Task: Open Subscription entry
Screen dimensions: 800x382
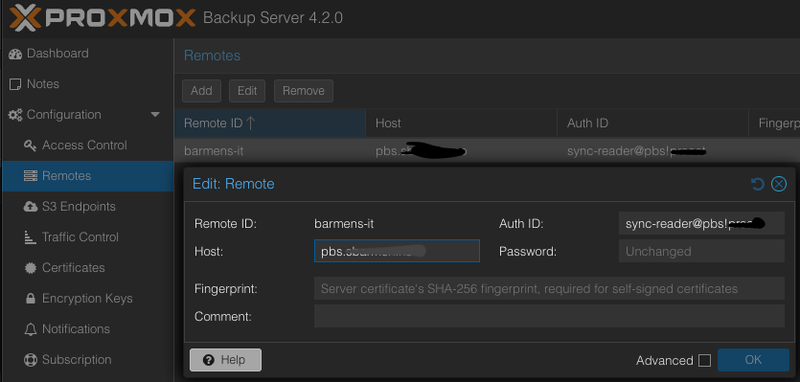Action: click(87, 360)
